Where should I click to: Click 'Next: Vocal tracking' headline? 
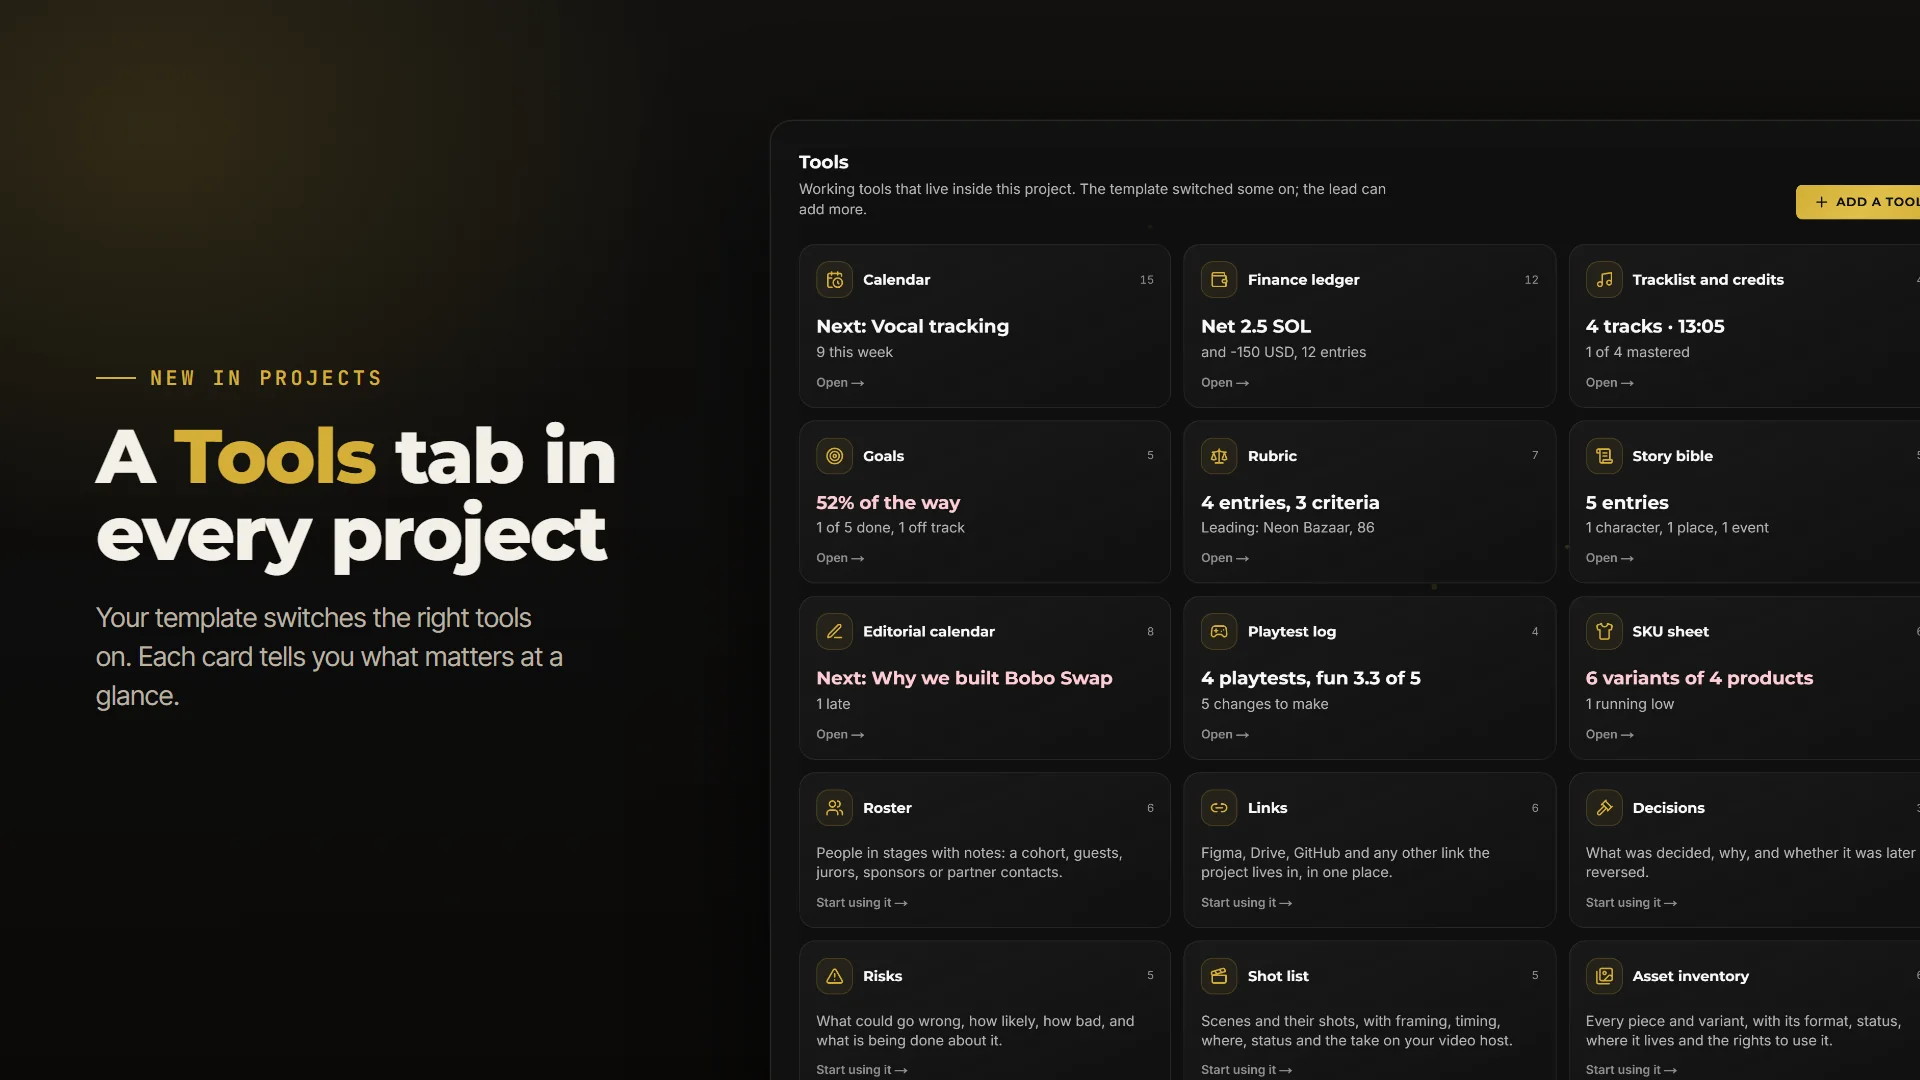coord(913,327)
